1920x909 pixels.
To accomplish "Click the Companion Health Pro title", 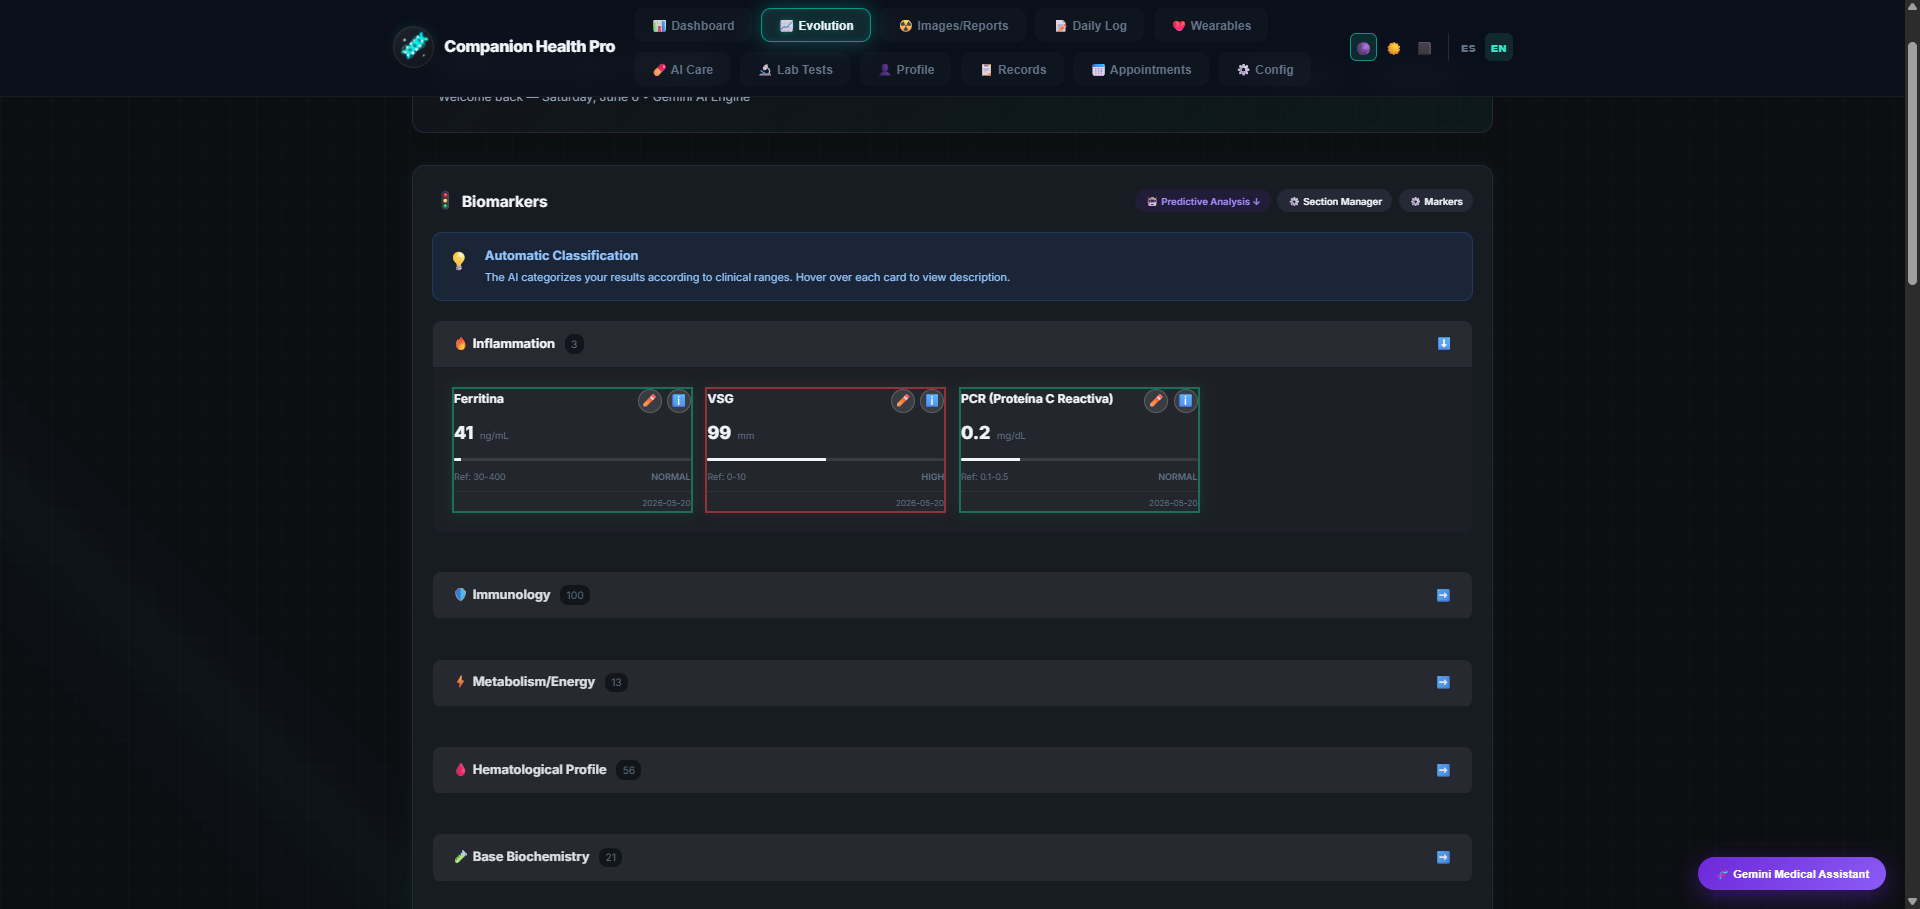I will coord(529,47).
